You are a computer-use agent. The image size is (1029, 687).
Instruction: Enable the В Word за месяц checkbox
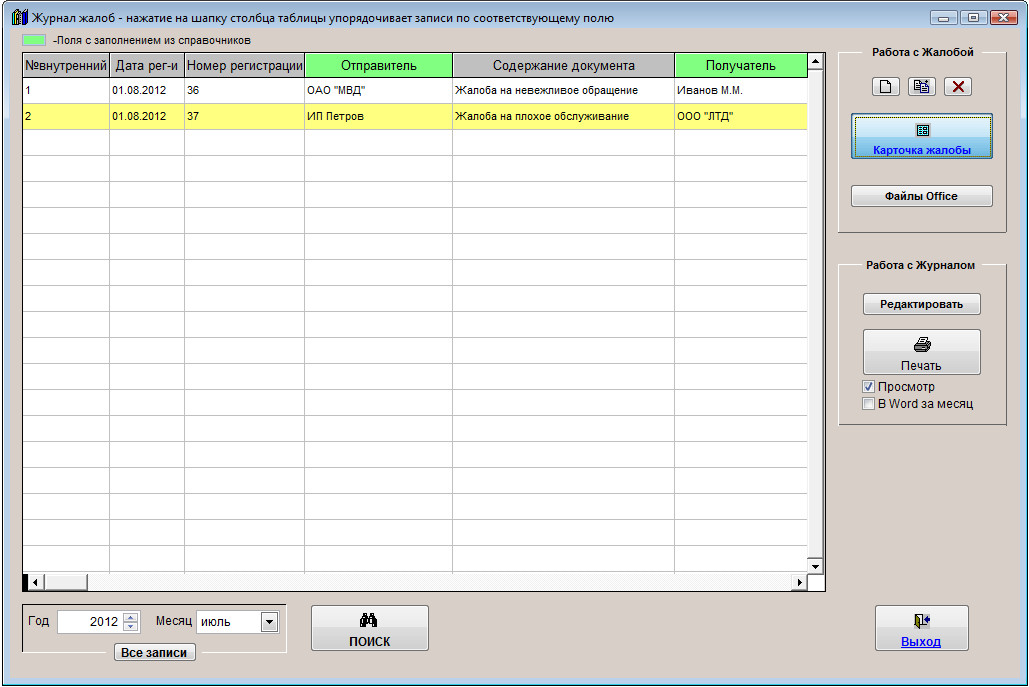(x=868, y=404)
